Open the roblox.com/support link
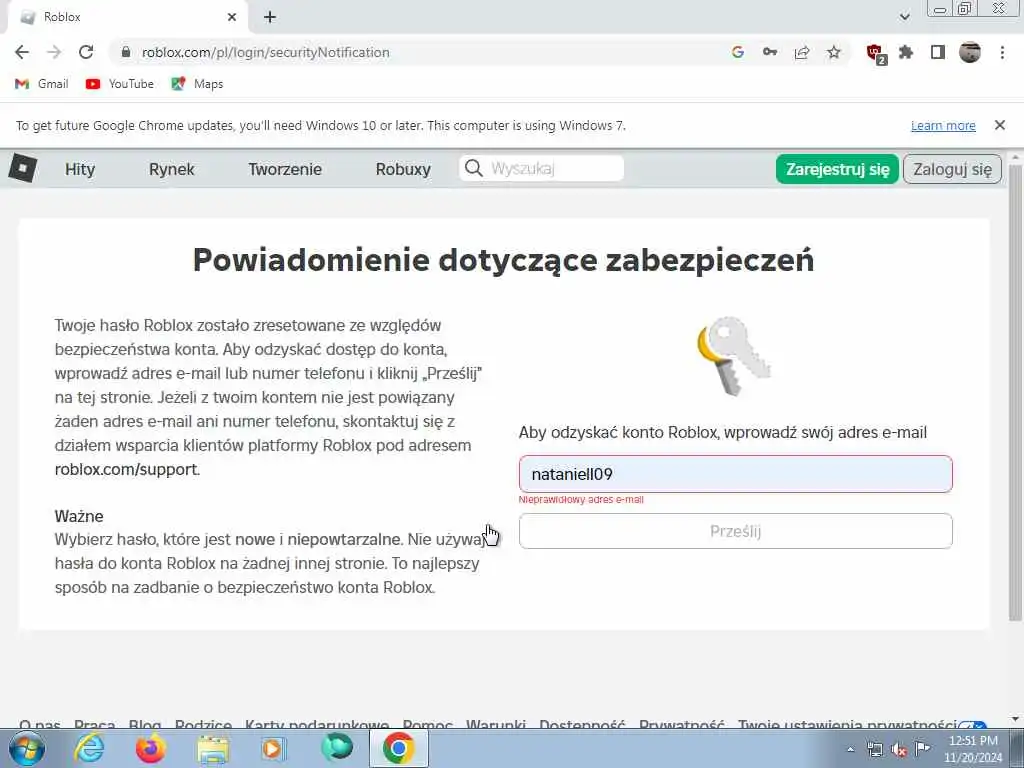Screen dimensions: 1024x768 pyautogui.click(x=126, y=470)
